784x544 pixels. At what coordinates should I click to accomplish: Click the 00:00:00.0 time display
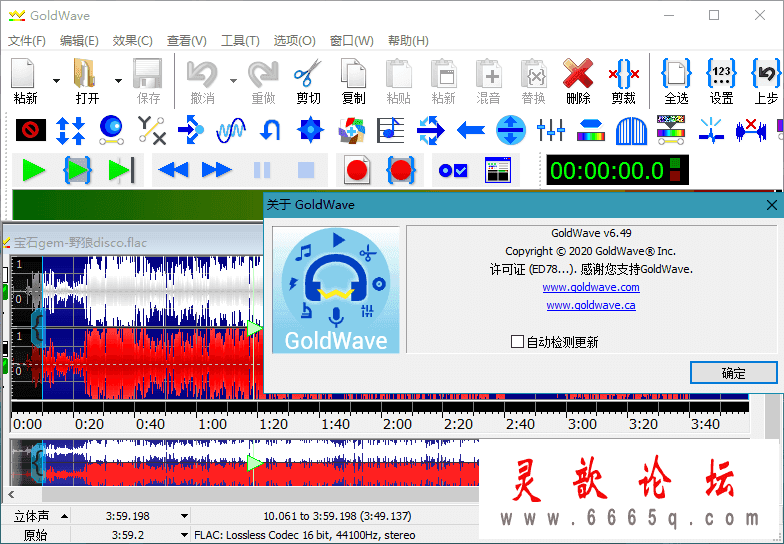point(618,170)
